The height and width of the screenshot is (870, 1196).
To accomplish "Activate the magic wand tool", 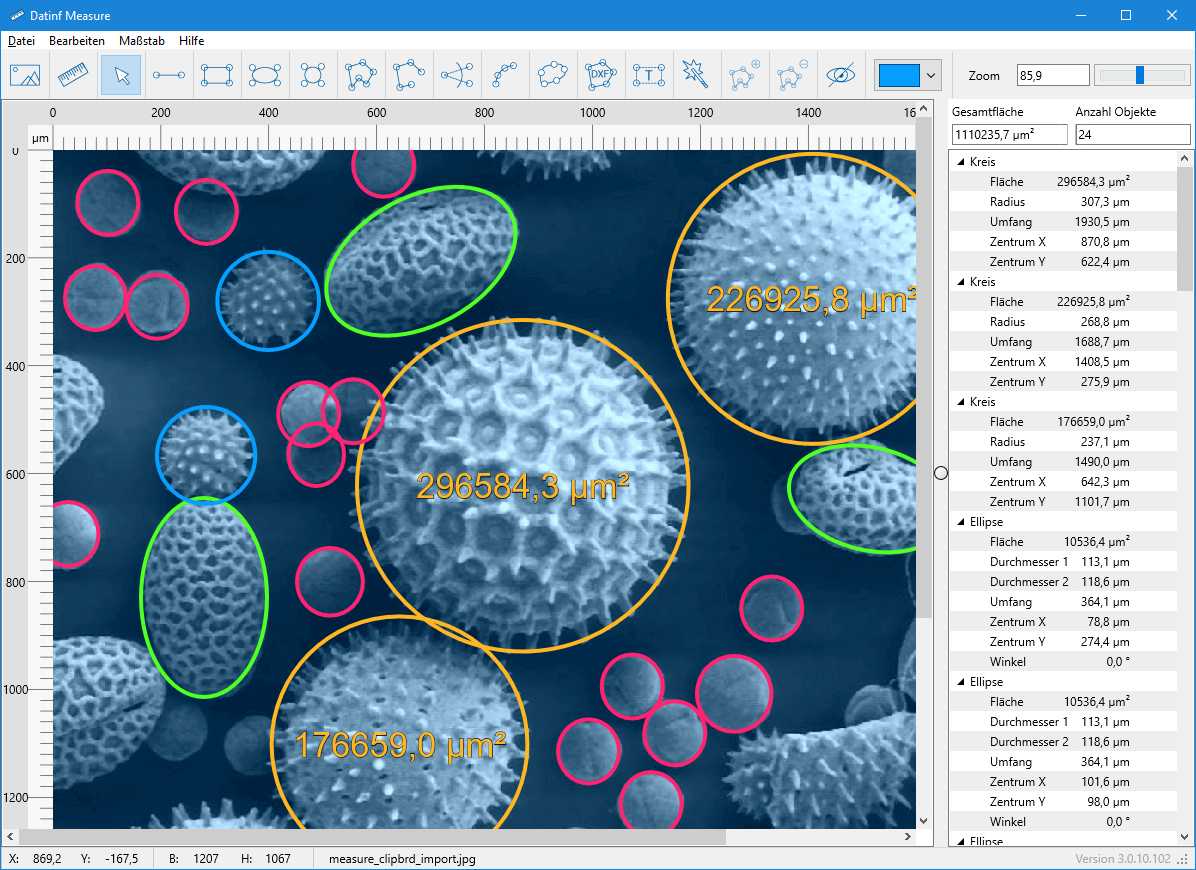I will pyautogui.click(x=695, y=75).
